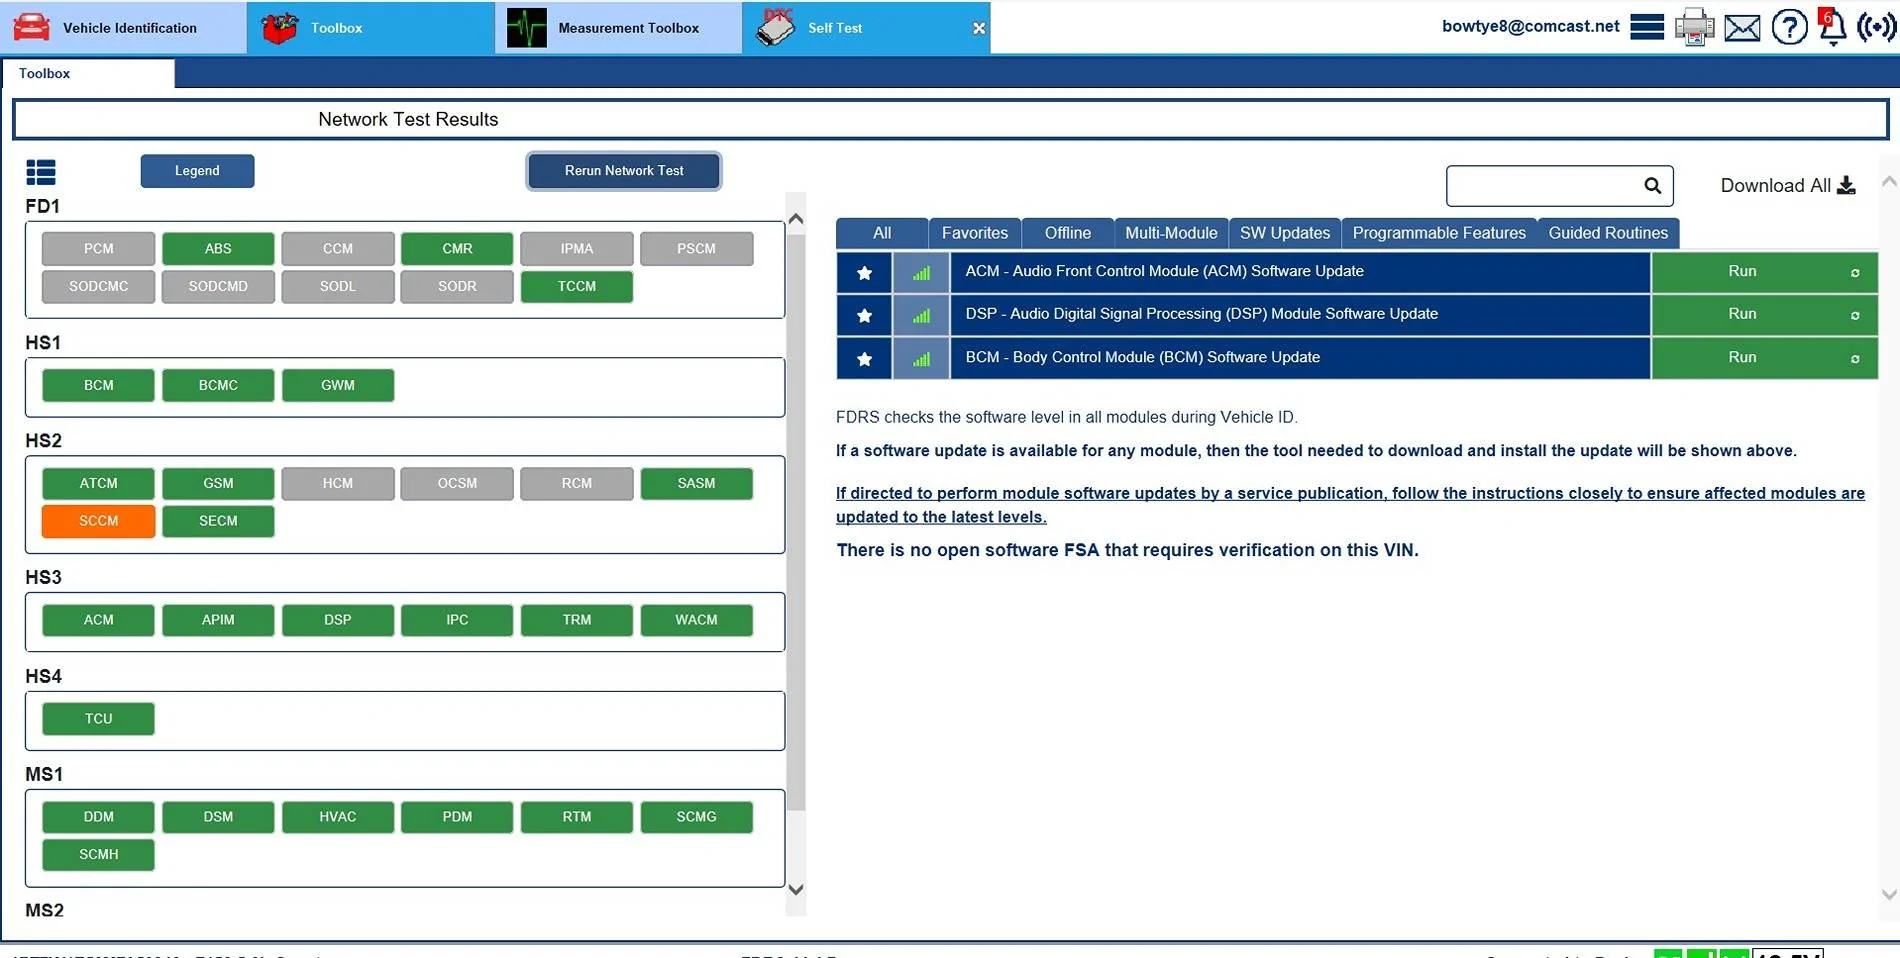Select the orange SCCM module
The height and width of the screenshot is (958, 1900).
(x=98, y=521)
